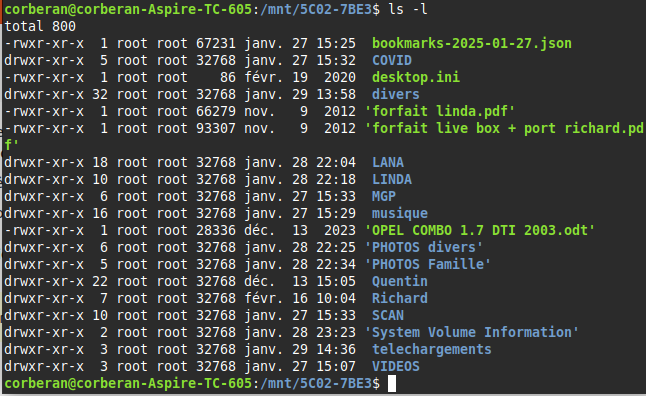Click the time 10:04 on Richard row

(x=336, y=298)
